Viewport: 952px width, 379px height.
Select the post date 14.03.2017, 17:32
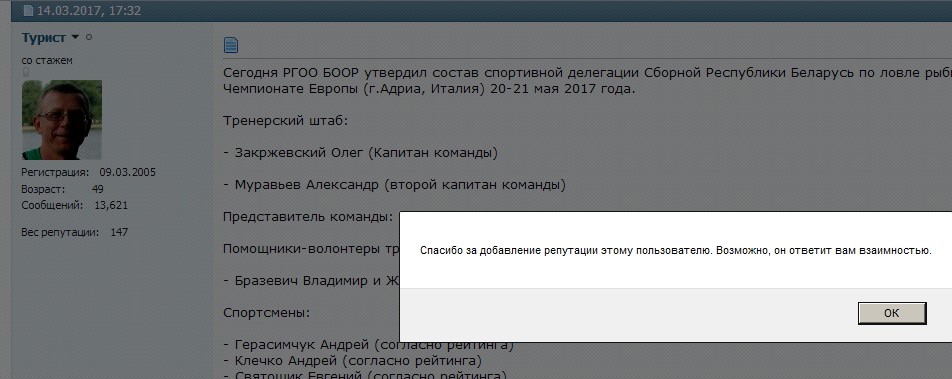click(x=89, y=11)
